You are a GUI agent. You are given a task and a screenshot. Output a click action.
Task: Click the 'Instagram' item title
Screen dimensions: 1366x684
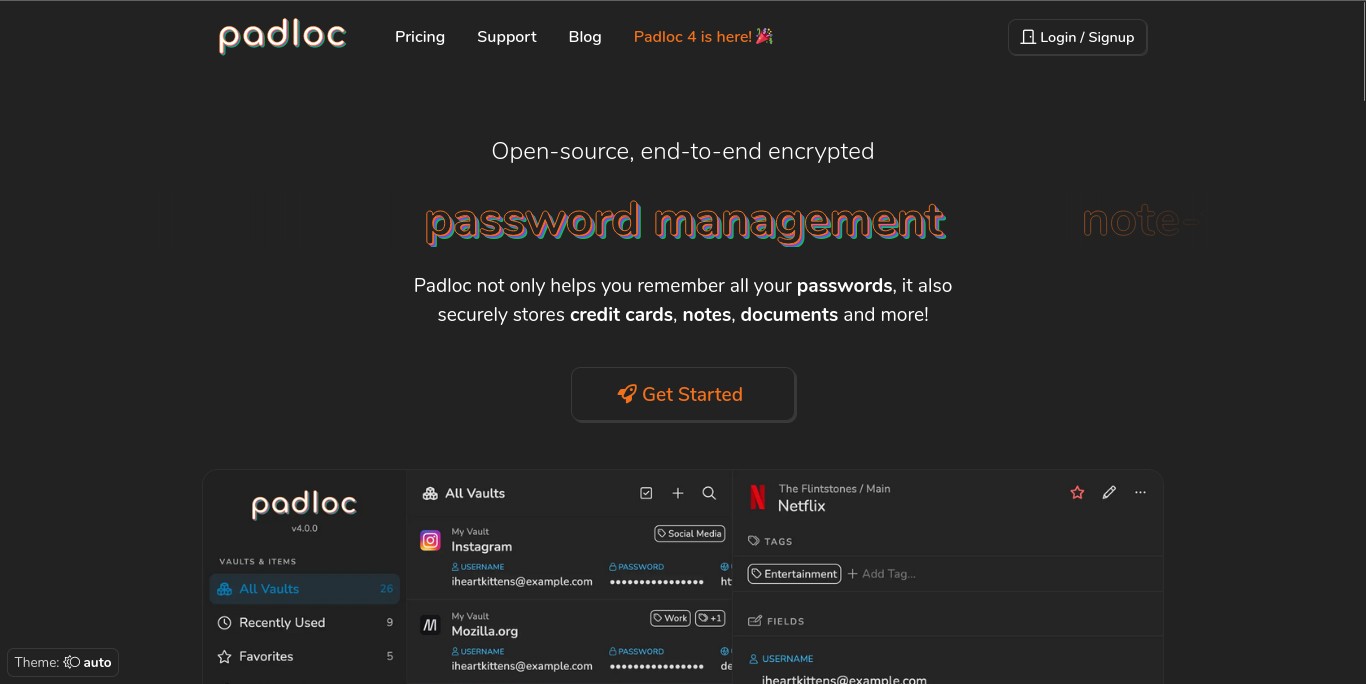(482, 547)
